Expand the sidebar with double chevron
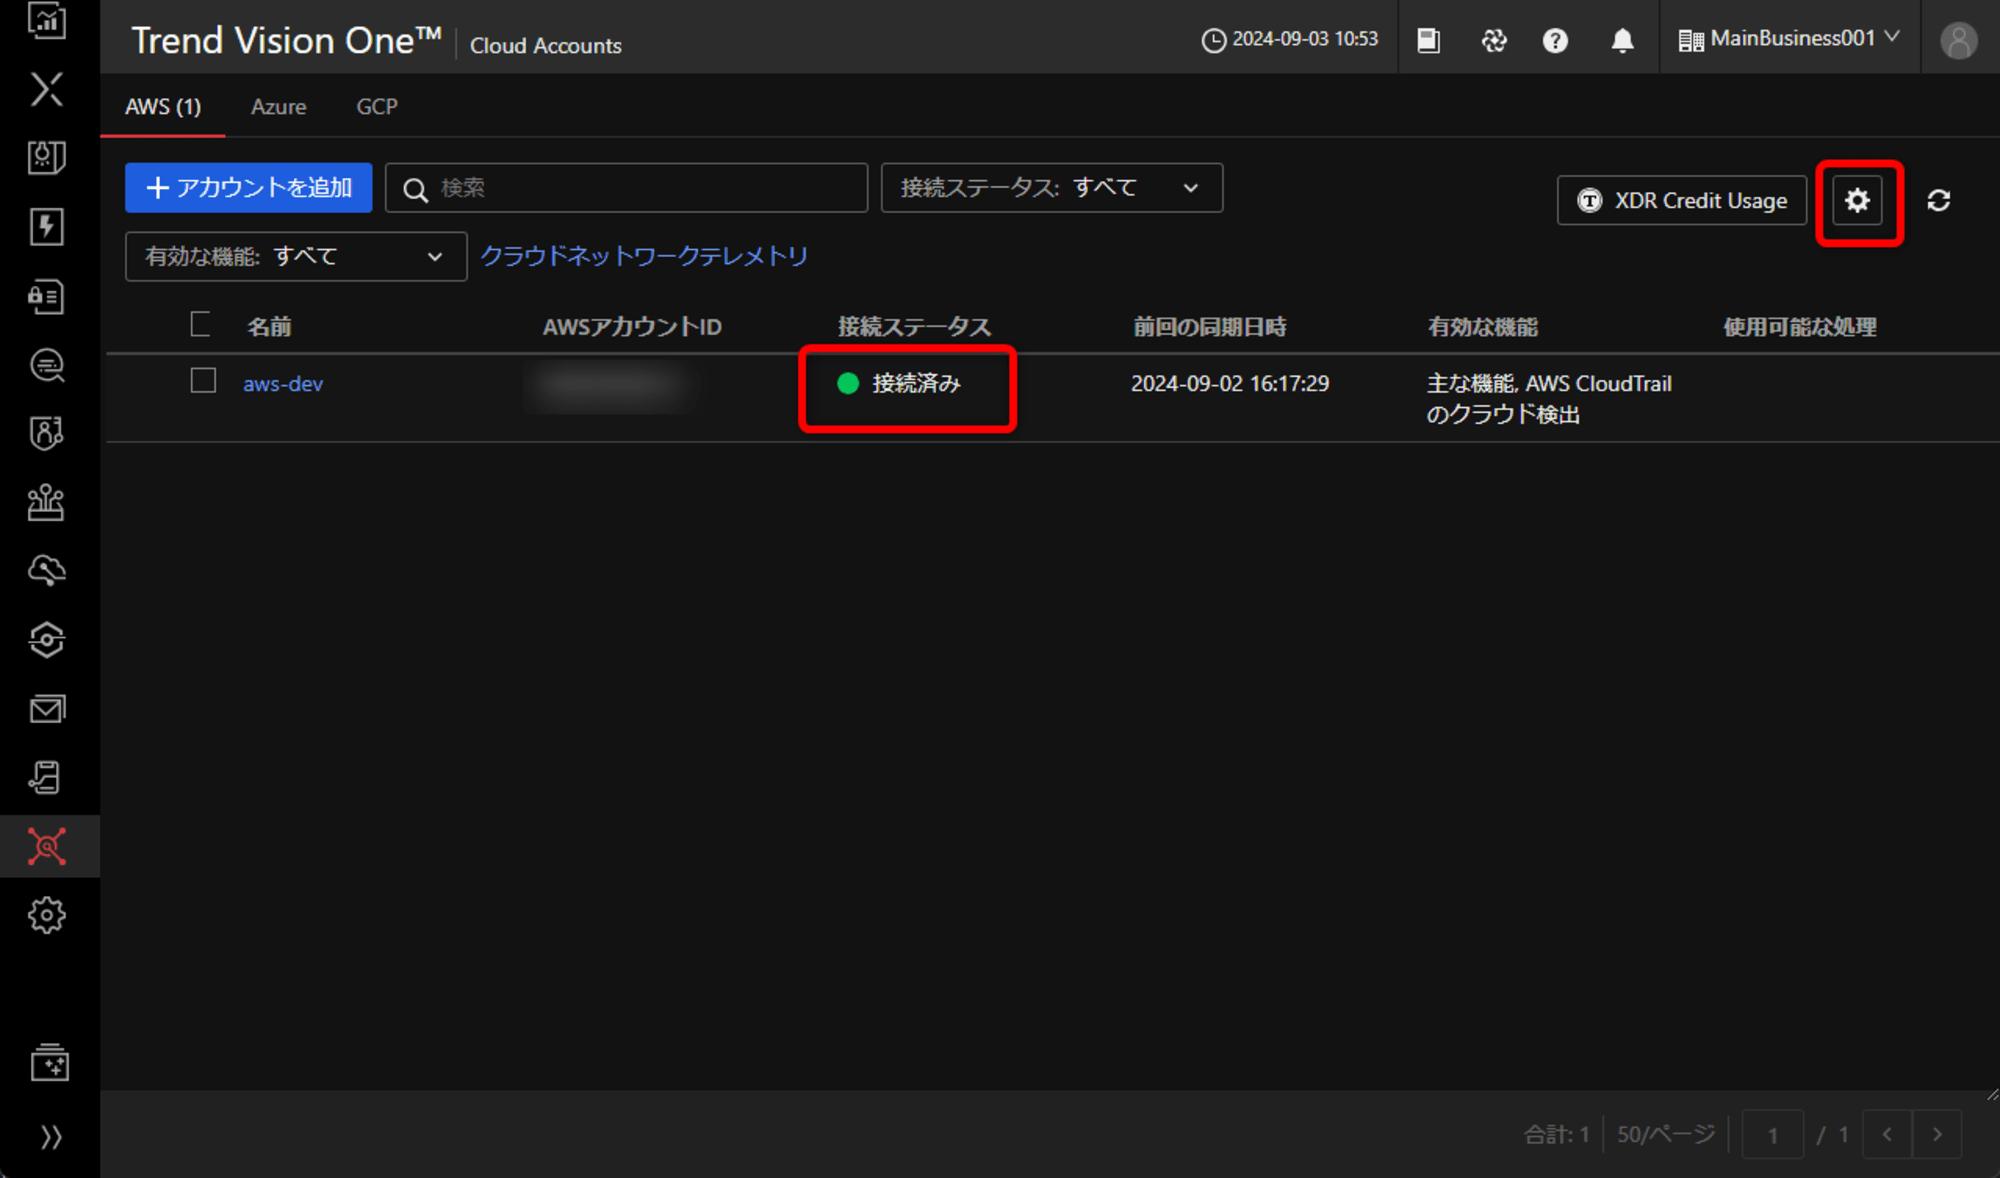 coord(51,1137)
